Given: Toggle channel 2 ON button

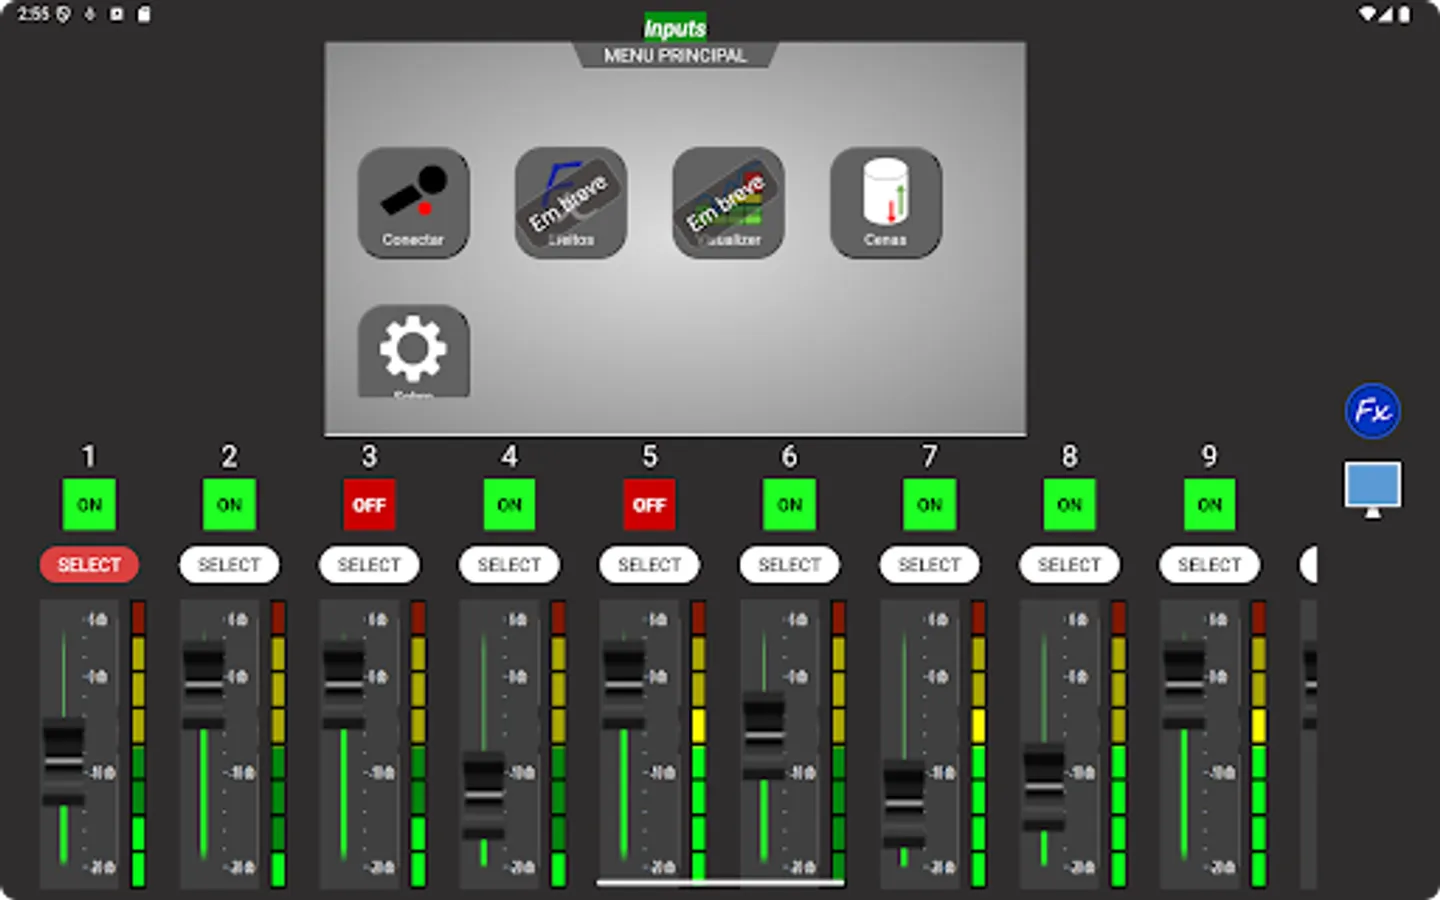Looking at the screenshot, I should 229,505.
